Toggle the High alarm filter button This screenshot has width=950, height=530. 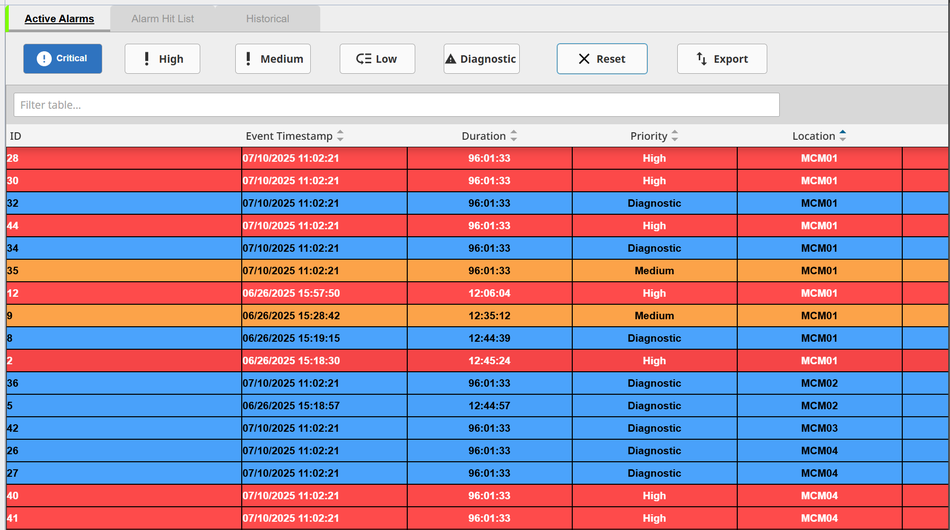162,59
